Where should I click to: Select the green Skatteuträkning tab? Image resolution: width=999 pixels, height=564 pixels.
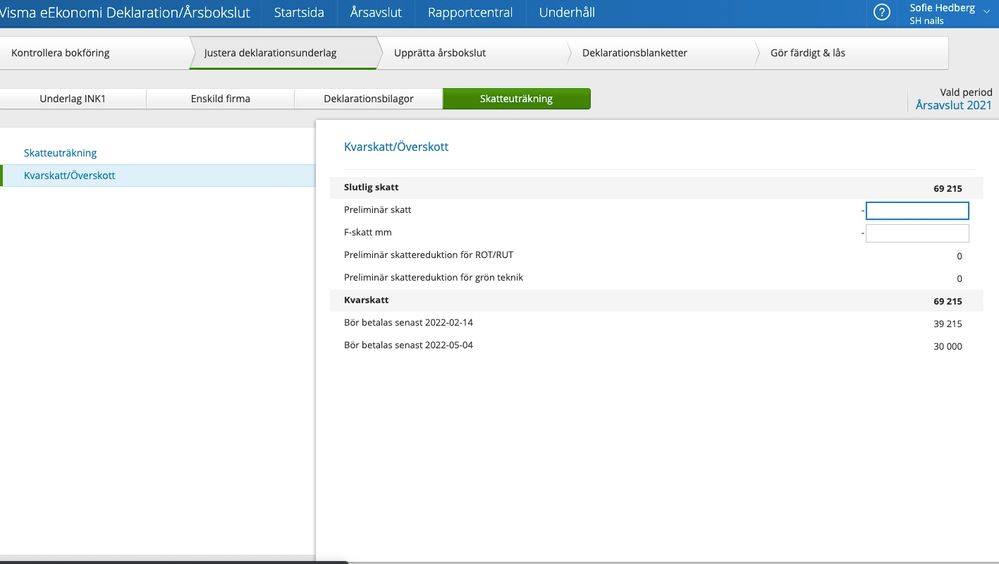tap(516, 99)
